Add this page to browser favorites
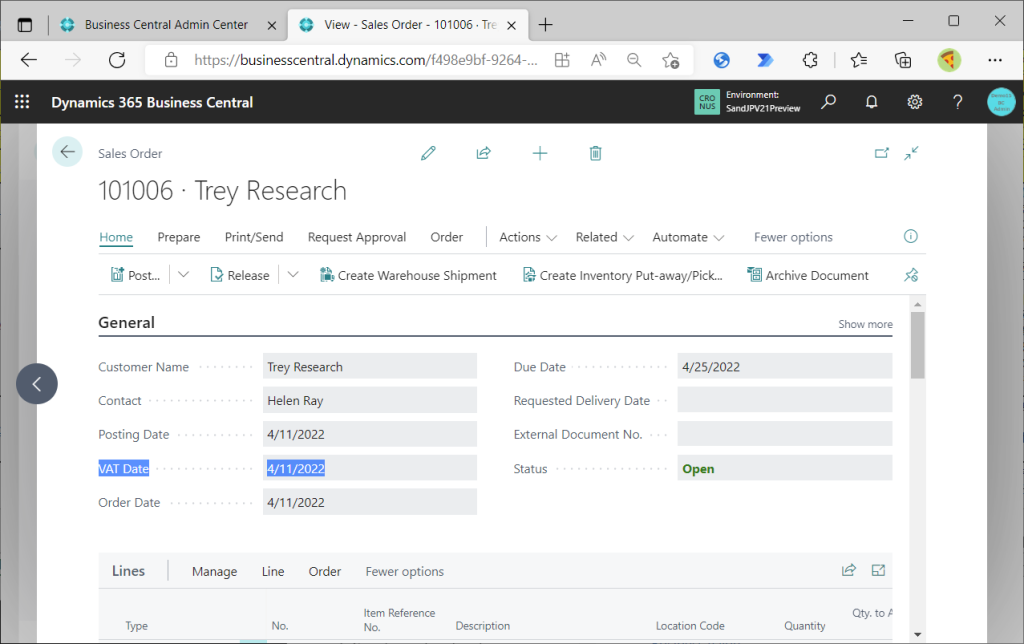This screenshot has height=644, width=1024. coord(670,60)
